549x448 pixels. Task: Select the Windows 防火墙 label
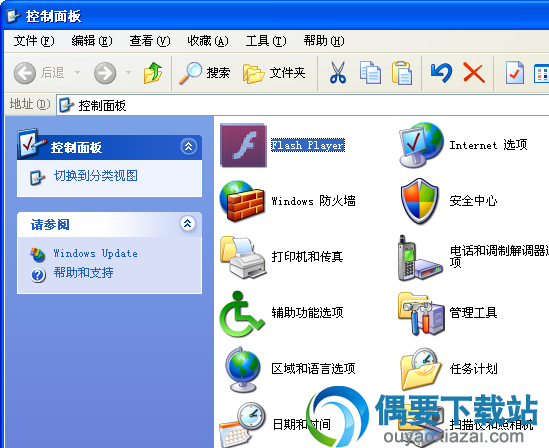(313, 201)
